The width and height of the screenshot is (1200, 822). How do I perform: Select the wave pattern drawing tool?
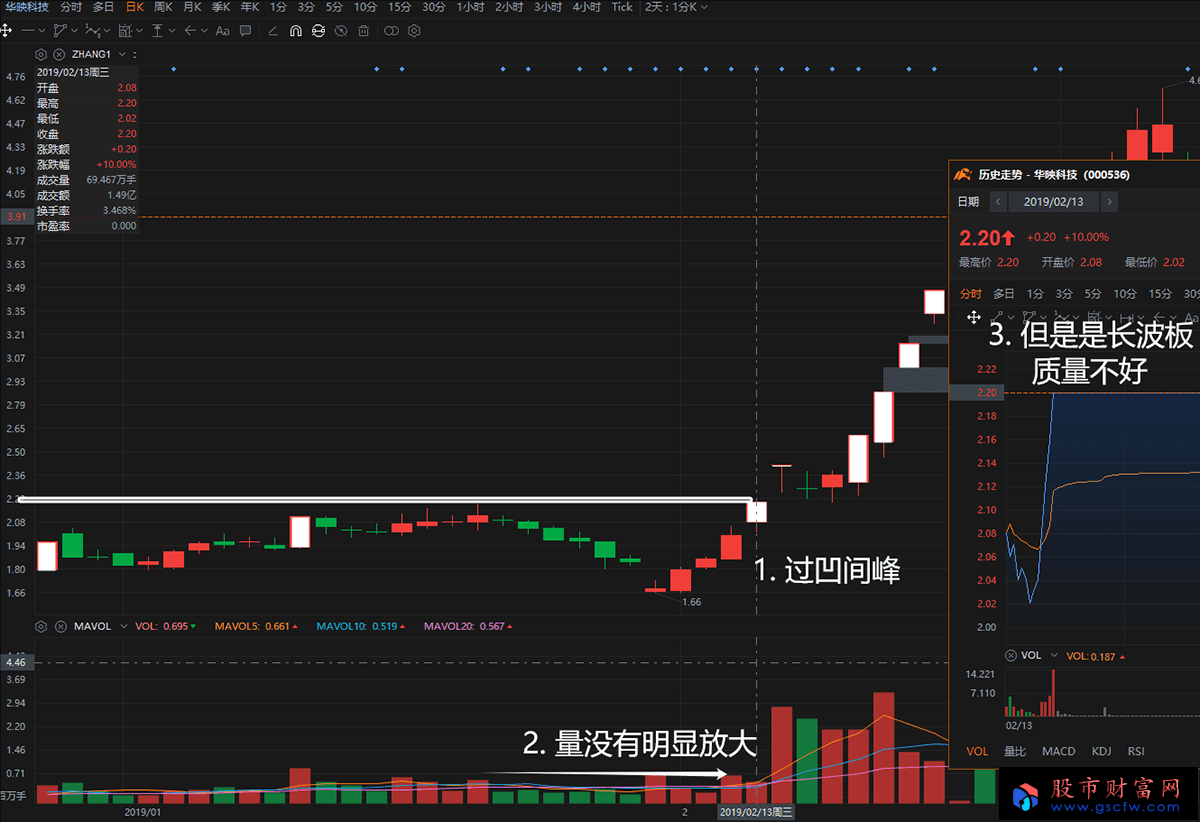coord(92,30)
